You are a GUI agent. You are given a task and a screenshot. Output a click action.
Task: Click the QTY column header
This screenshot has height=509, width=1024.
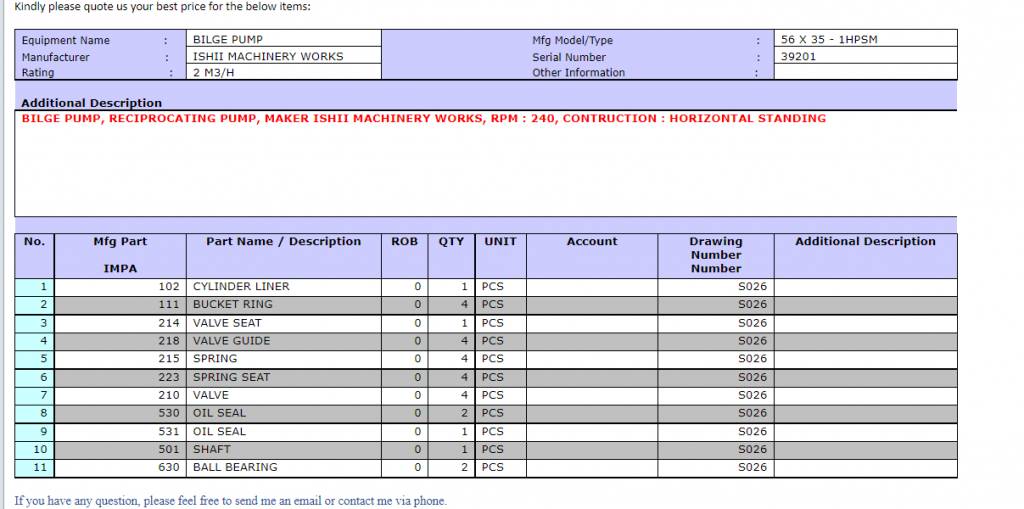coord(451,242)
